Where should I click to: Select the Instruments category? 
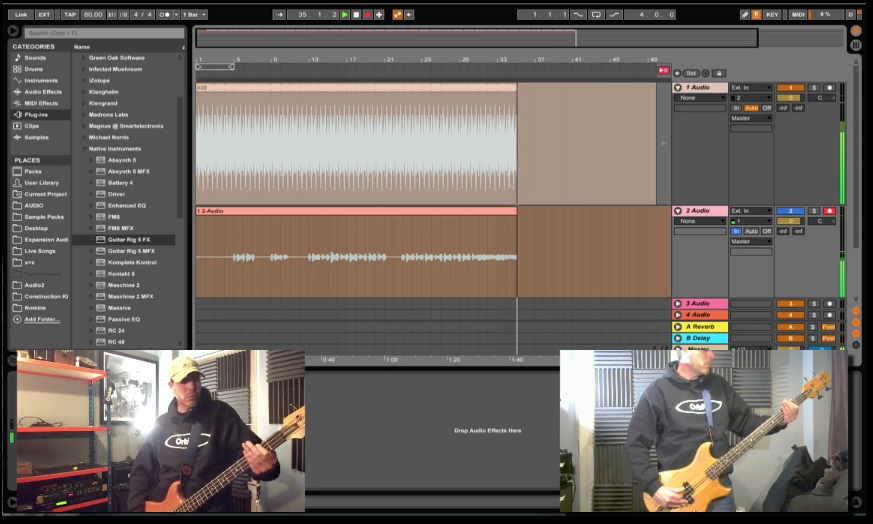pyautogui.click(x=41, y=81)
